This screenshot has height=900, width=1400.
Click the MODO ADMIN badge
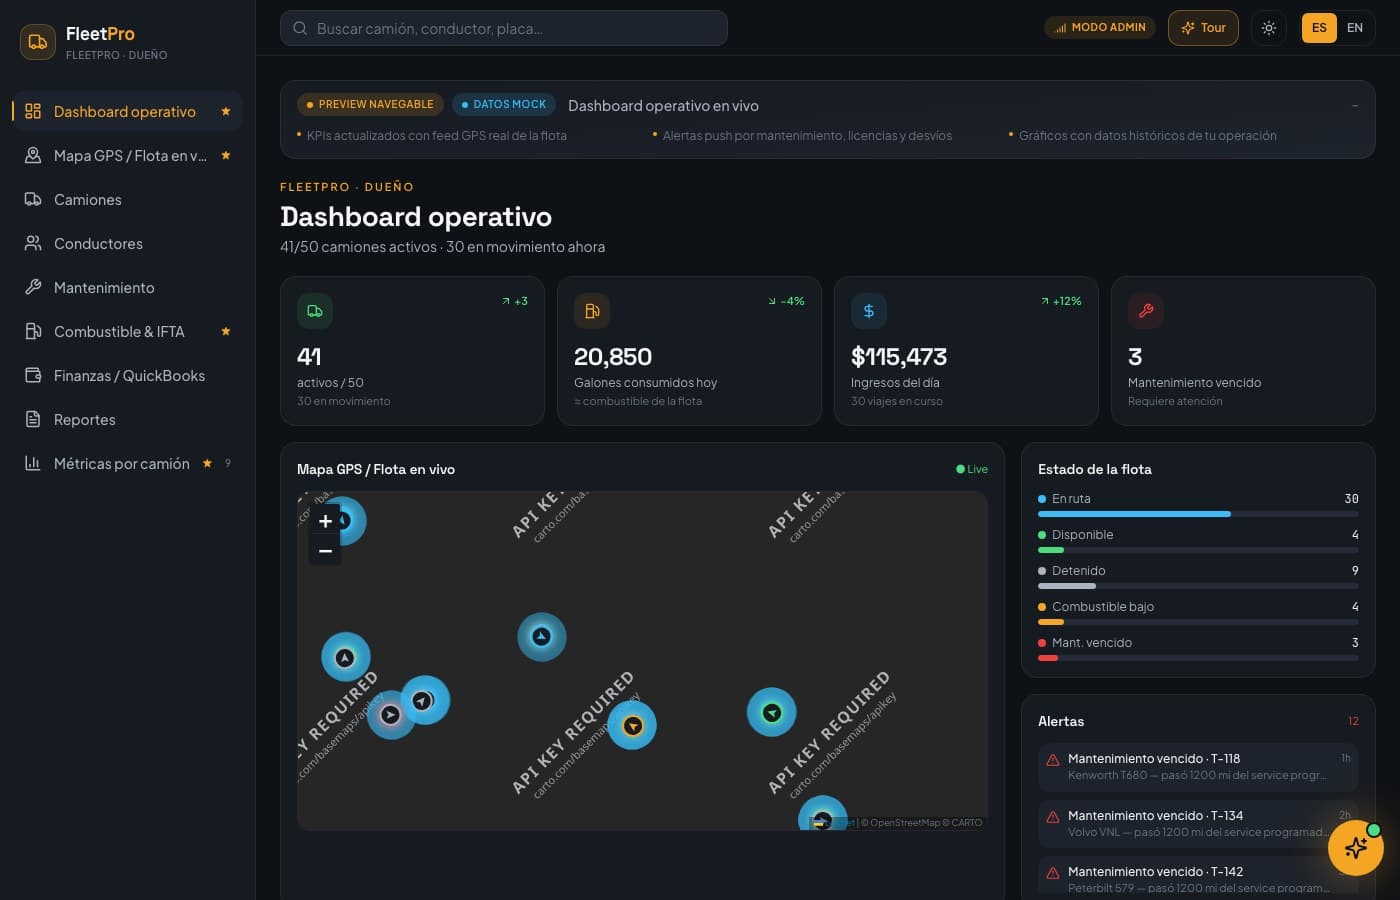[1100, 28]
